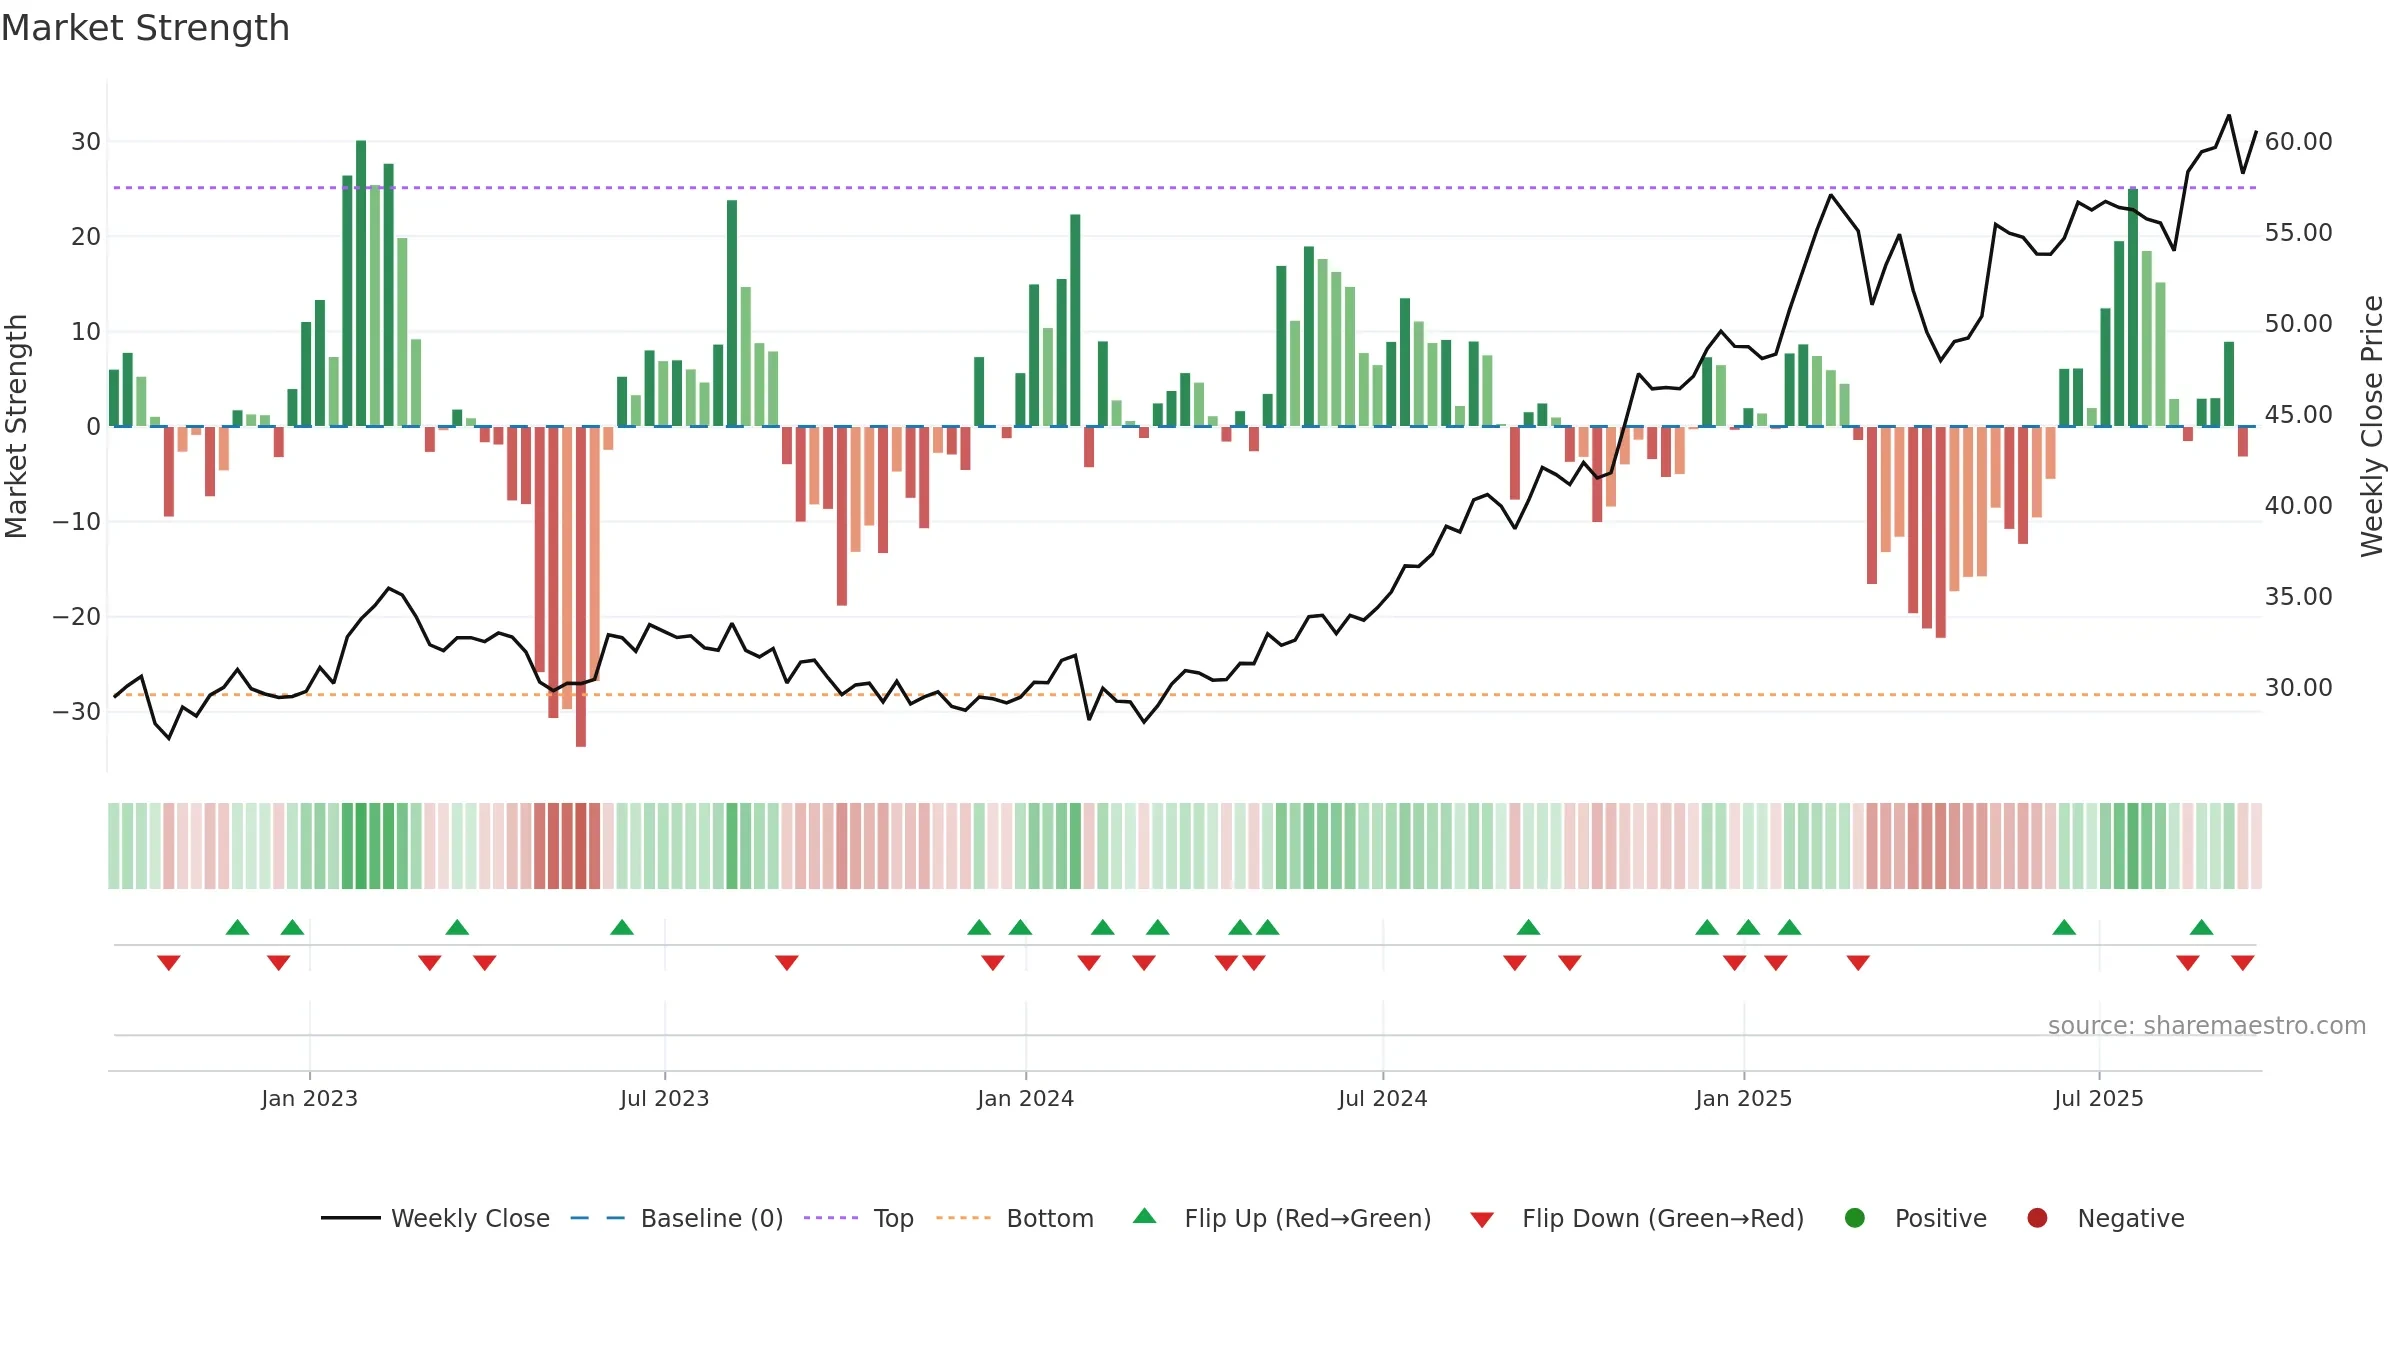Viewport: 2400px width, 1350px height.
Task: Click the Weekly Close legend label
Action: pos(470,1218)
